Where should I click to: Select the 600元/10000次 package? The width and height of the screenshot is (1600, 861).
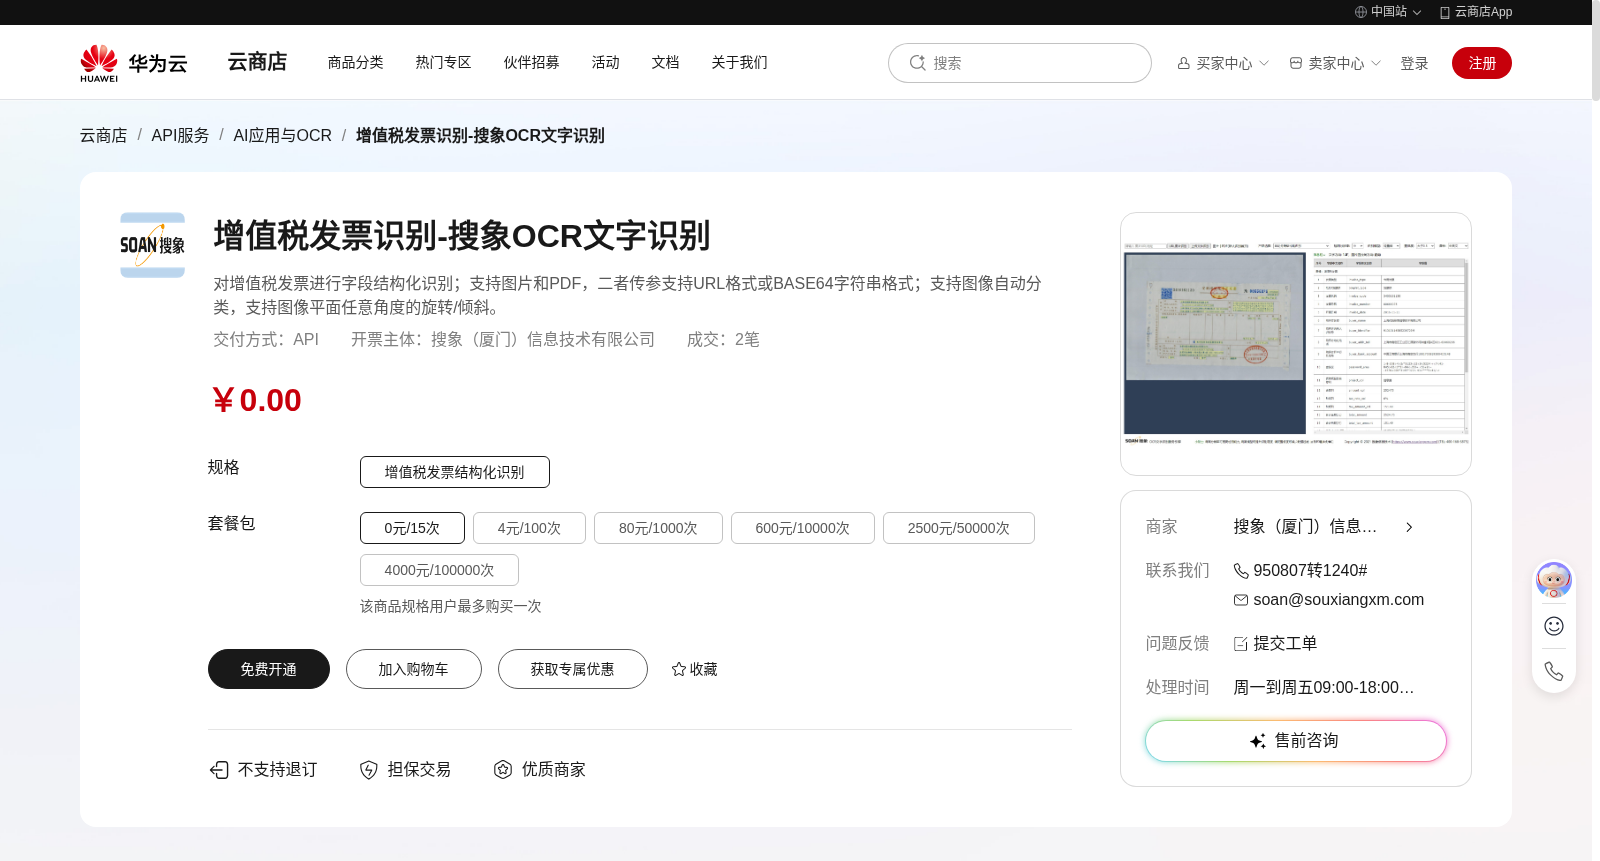(803, 528)
